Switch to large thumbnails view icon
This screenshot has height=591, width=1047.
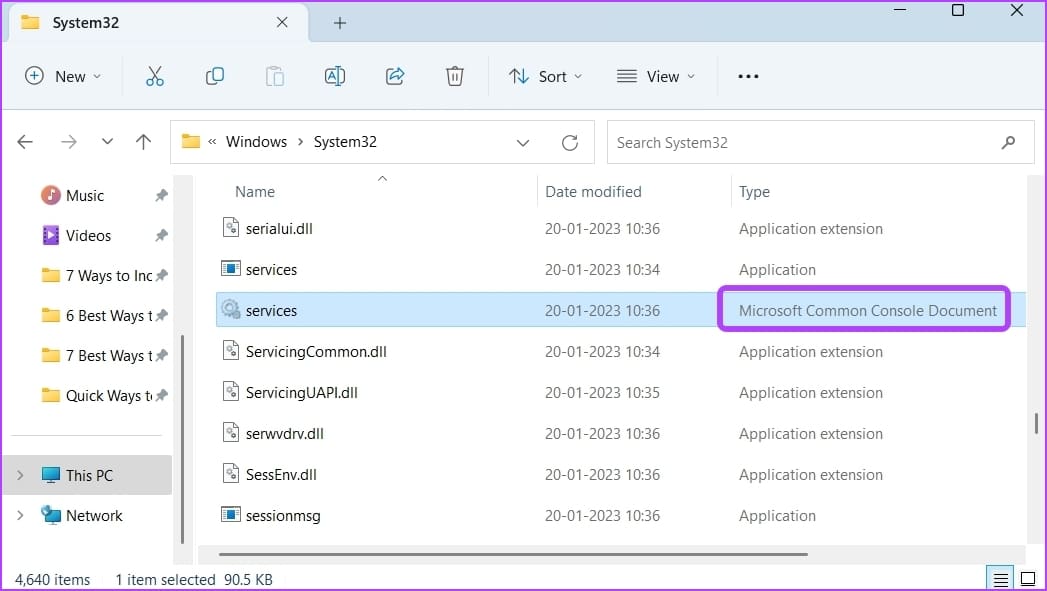coord(1028,579)
